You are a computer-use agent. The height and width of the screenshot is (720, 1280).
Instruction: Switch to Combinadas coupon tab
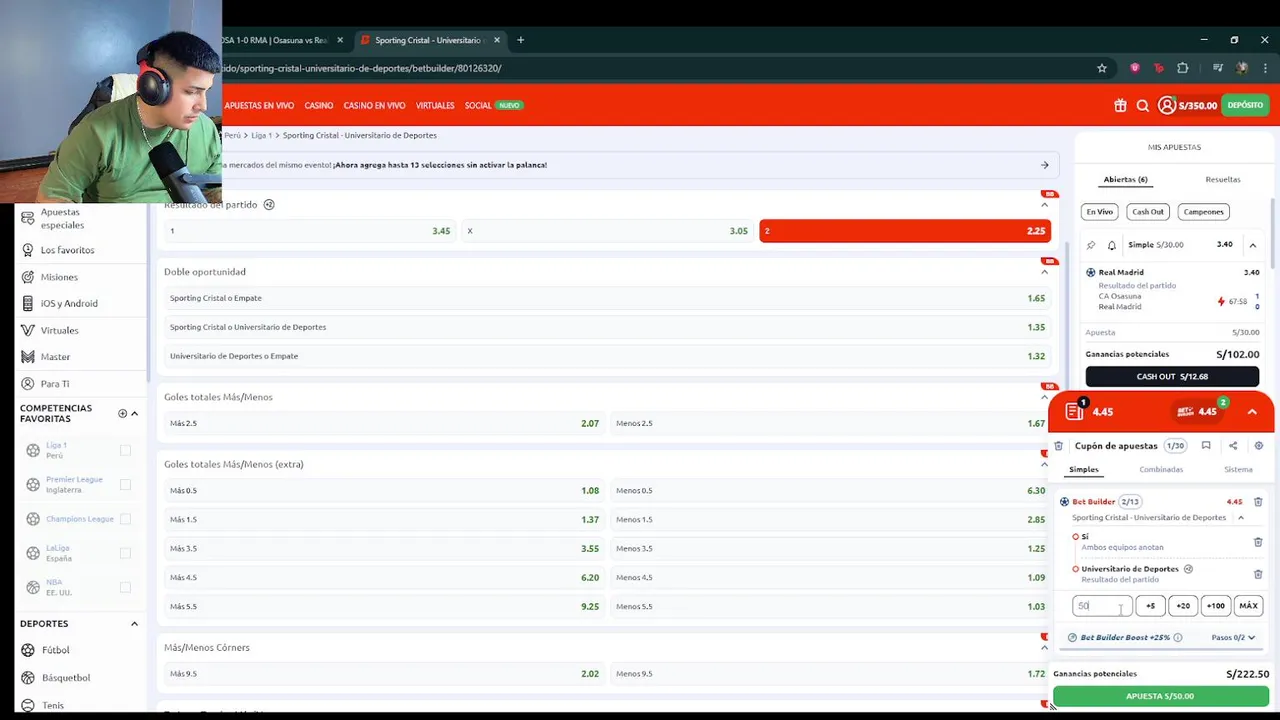coord(1161,469)
